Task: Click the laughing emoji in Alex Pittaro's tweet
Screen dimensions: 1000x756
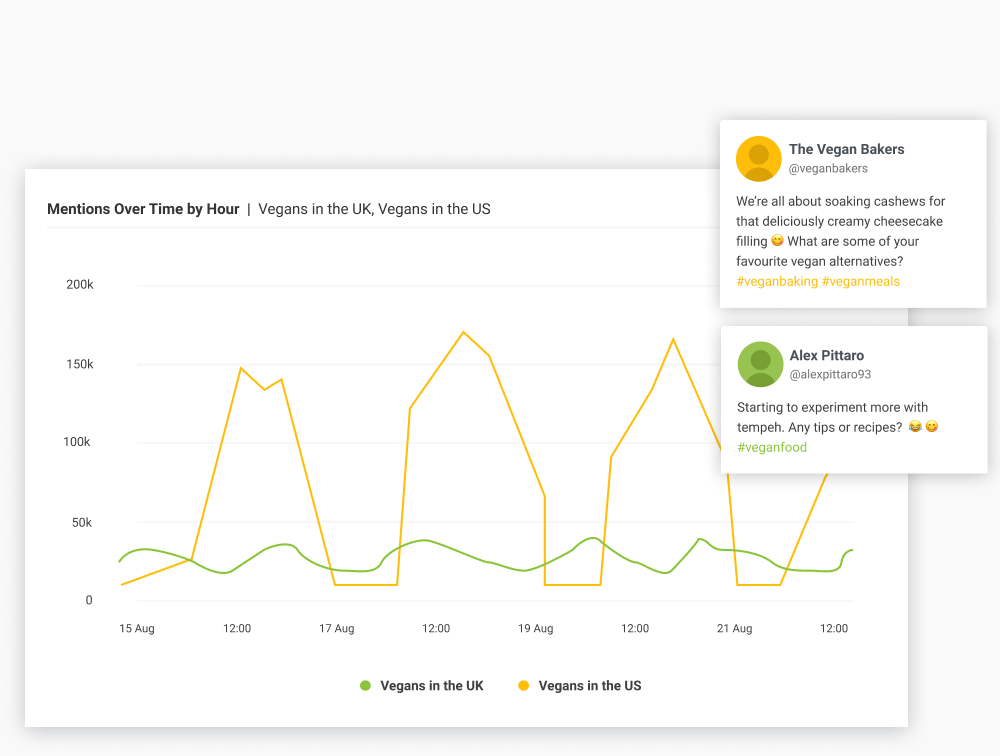Action: 914,428
